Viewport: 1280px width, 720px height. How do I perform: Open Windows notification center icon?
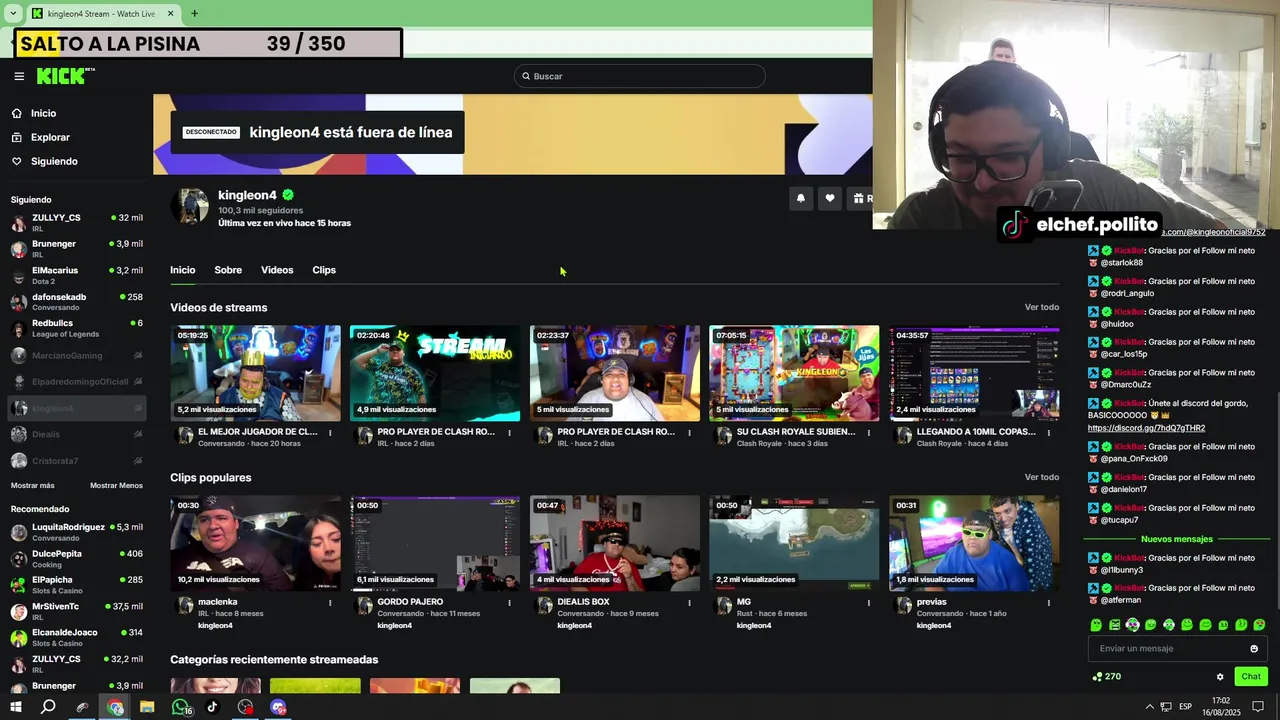tap(1259, 706)
